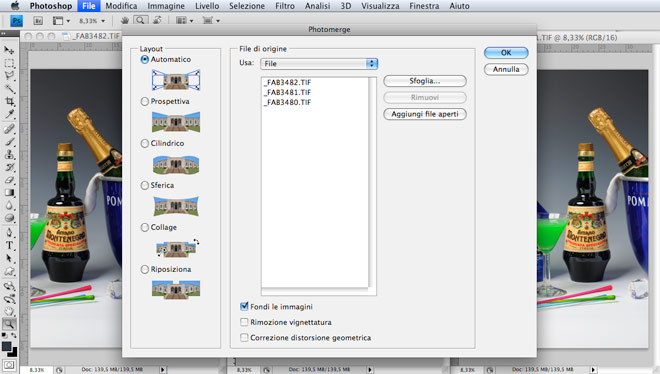Launch Bridge from the Br icon
Image resolution: width=660 pixels, height=374 pixels.
[38, 21]
